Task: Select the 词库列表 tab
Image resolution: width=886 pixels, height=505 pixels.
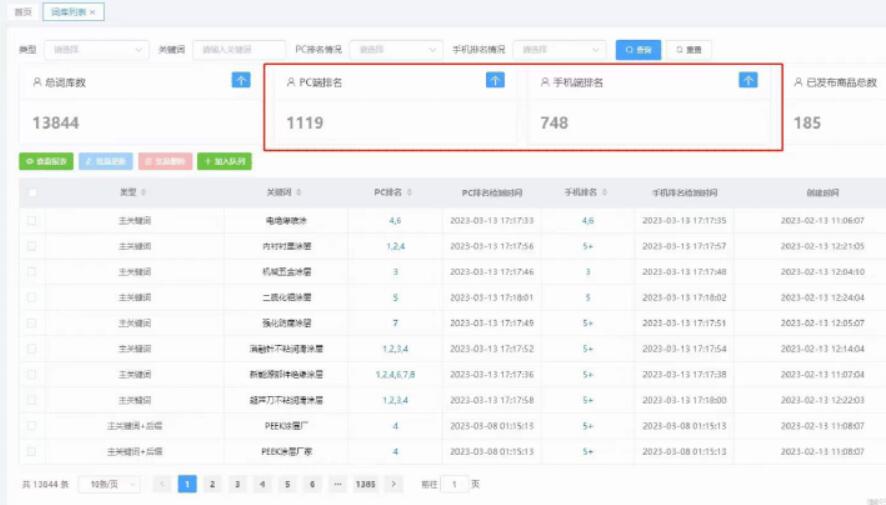Action: coord(68,13)
